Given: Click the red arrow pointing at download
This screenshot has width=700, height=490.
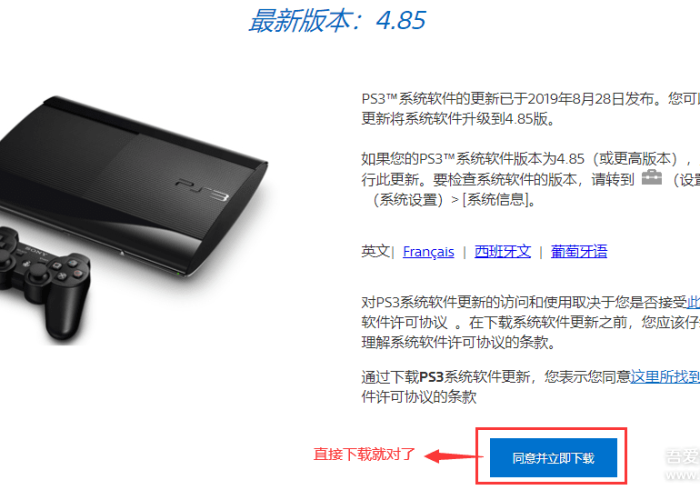Looking at the screenshot, I should click(x=452, y=456).
